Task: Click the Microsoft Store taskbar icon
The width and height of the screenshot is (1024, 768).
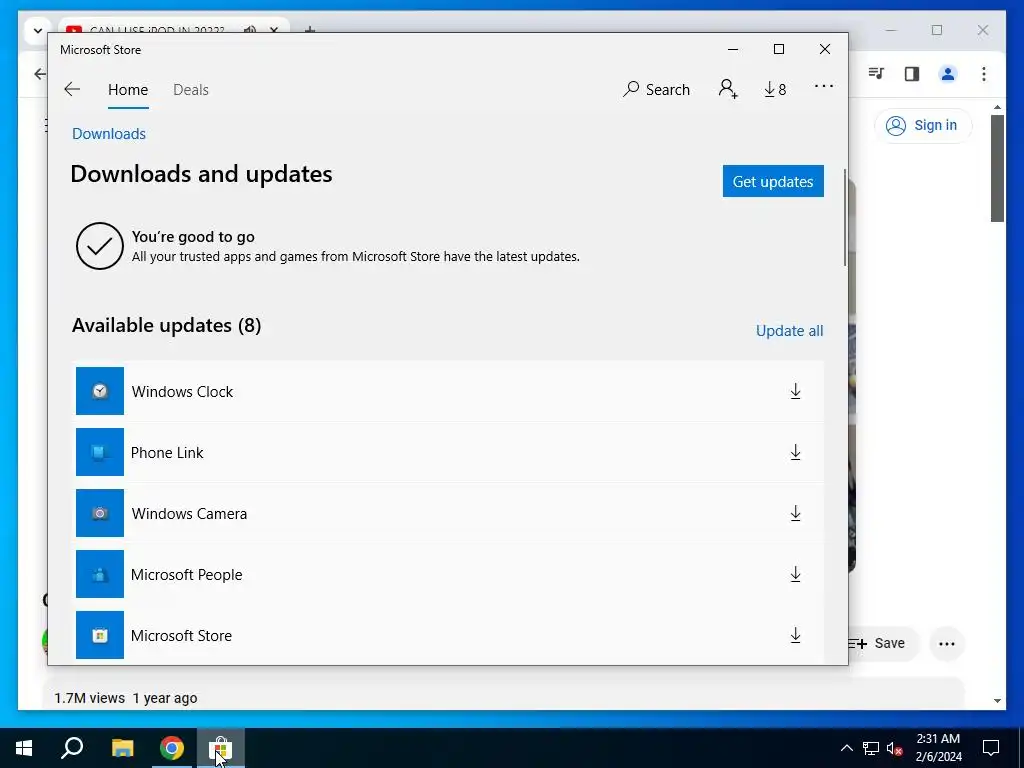Action: pyautogui.click(x=221, y=748)
